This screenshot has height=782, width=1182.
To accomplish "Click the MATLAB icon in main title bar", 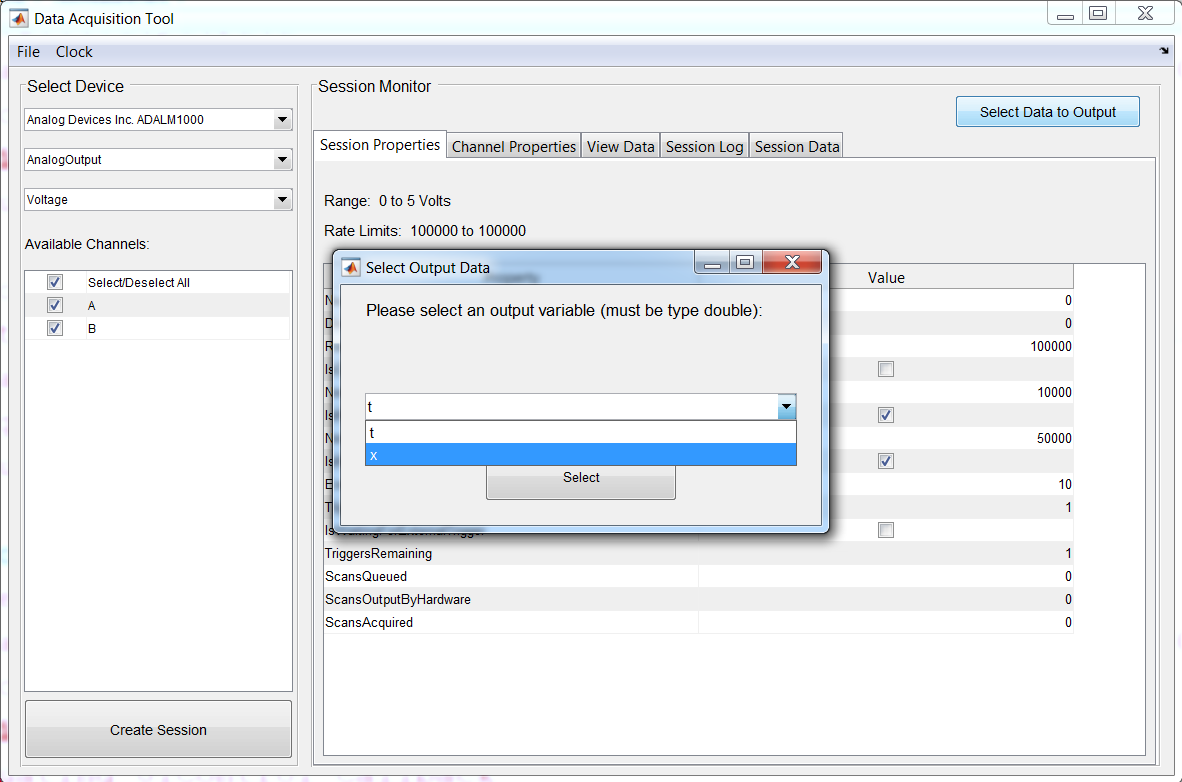I will pos(19,18).
